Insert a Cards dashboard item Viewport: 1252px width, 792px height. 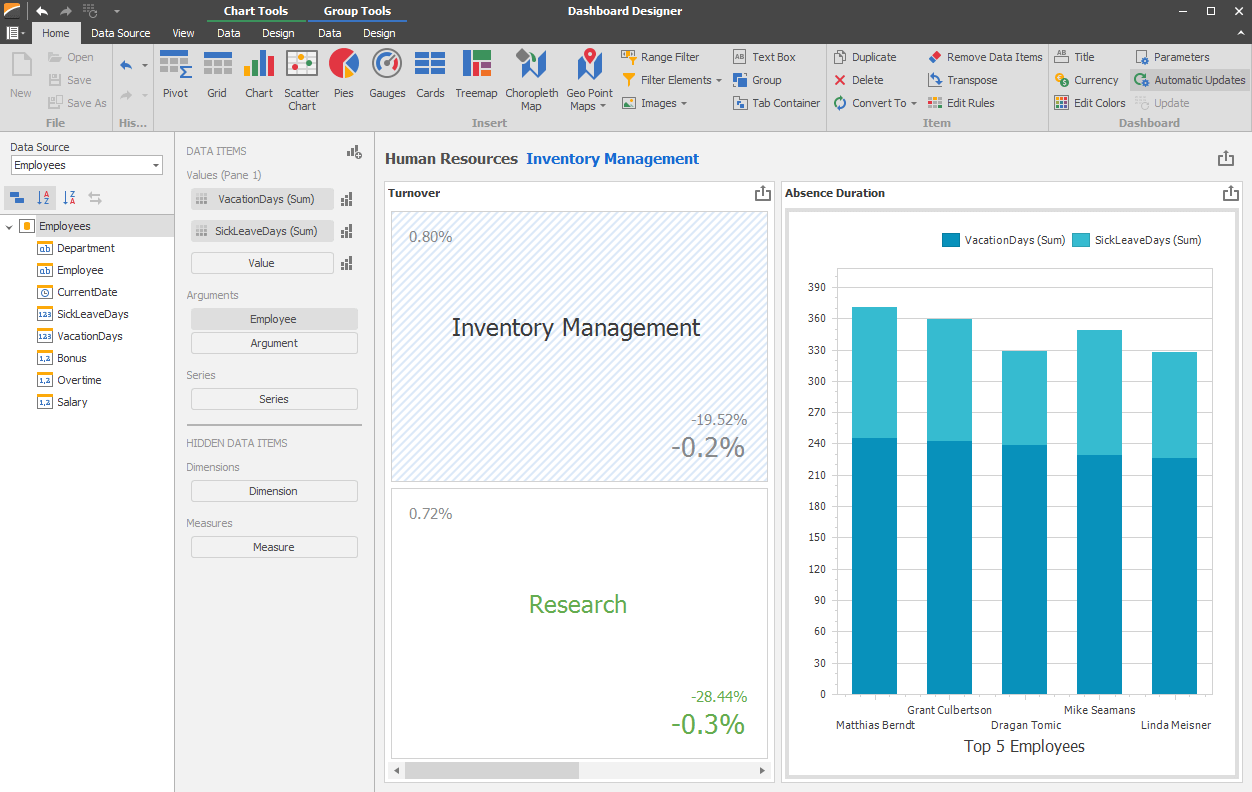[430, 80]
